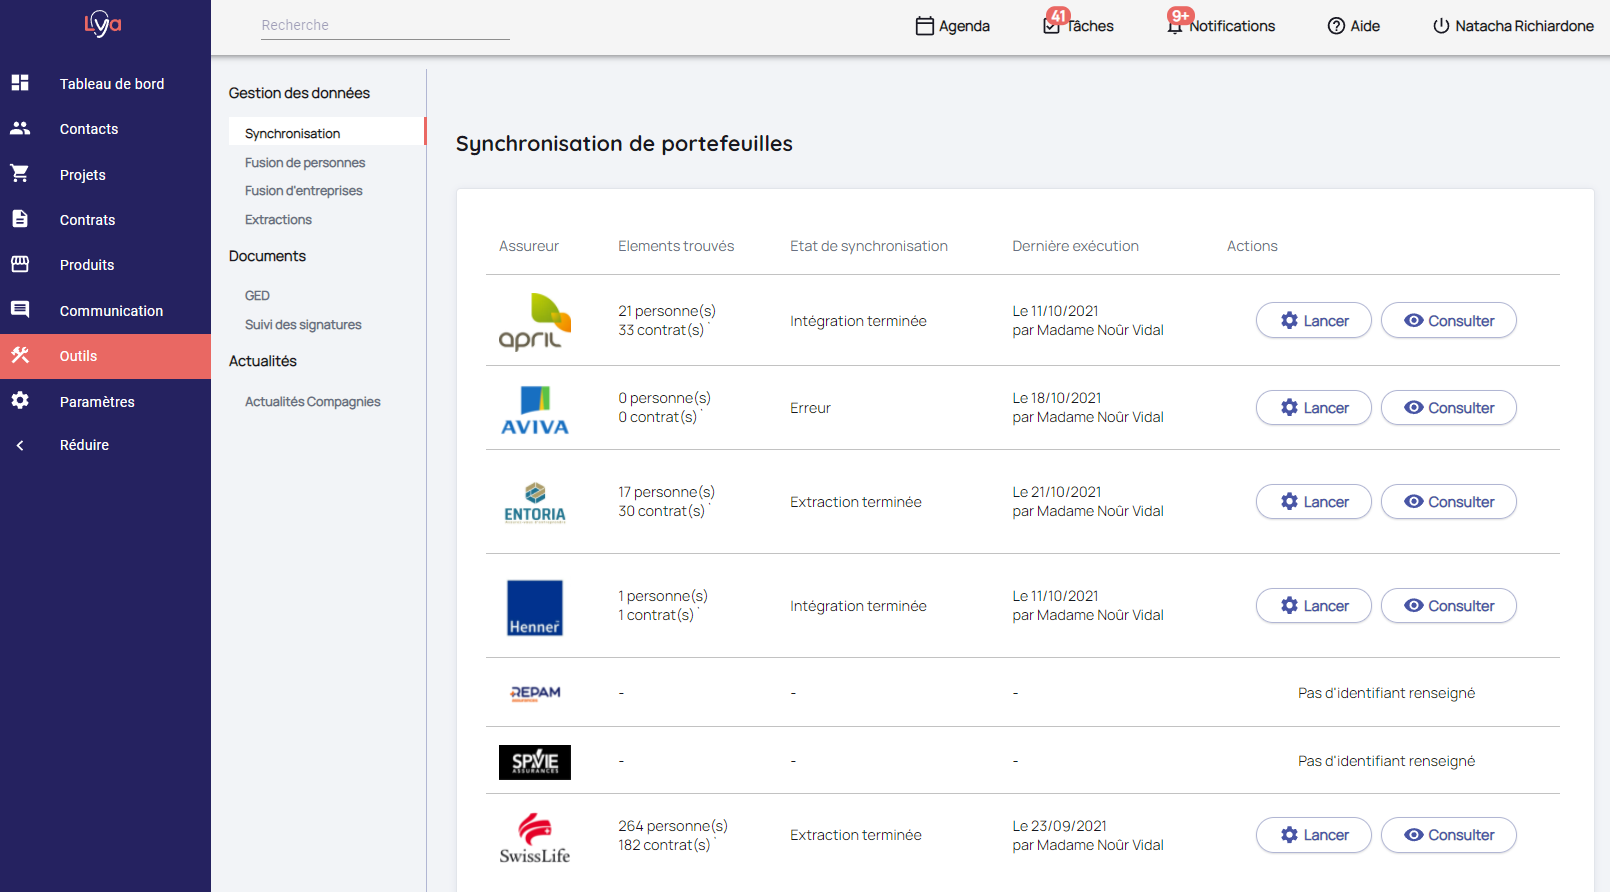The image size is (1610, 892).
Task: Open the Aide help menu
Action: coord(1353,26)
